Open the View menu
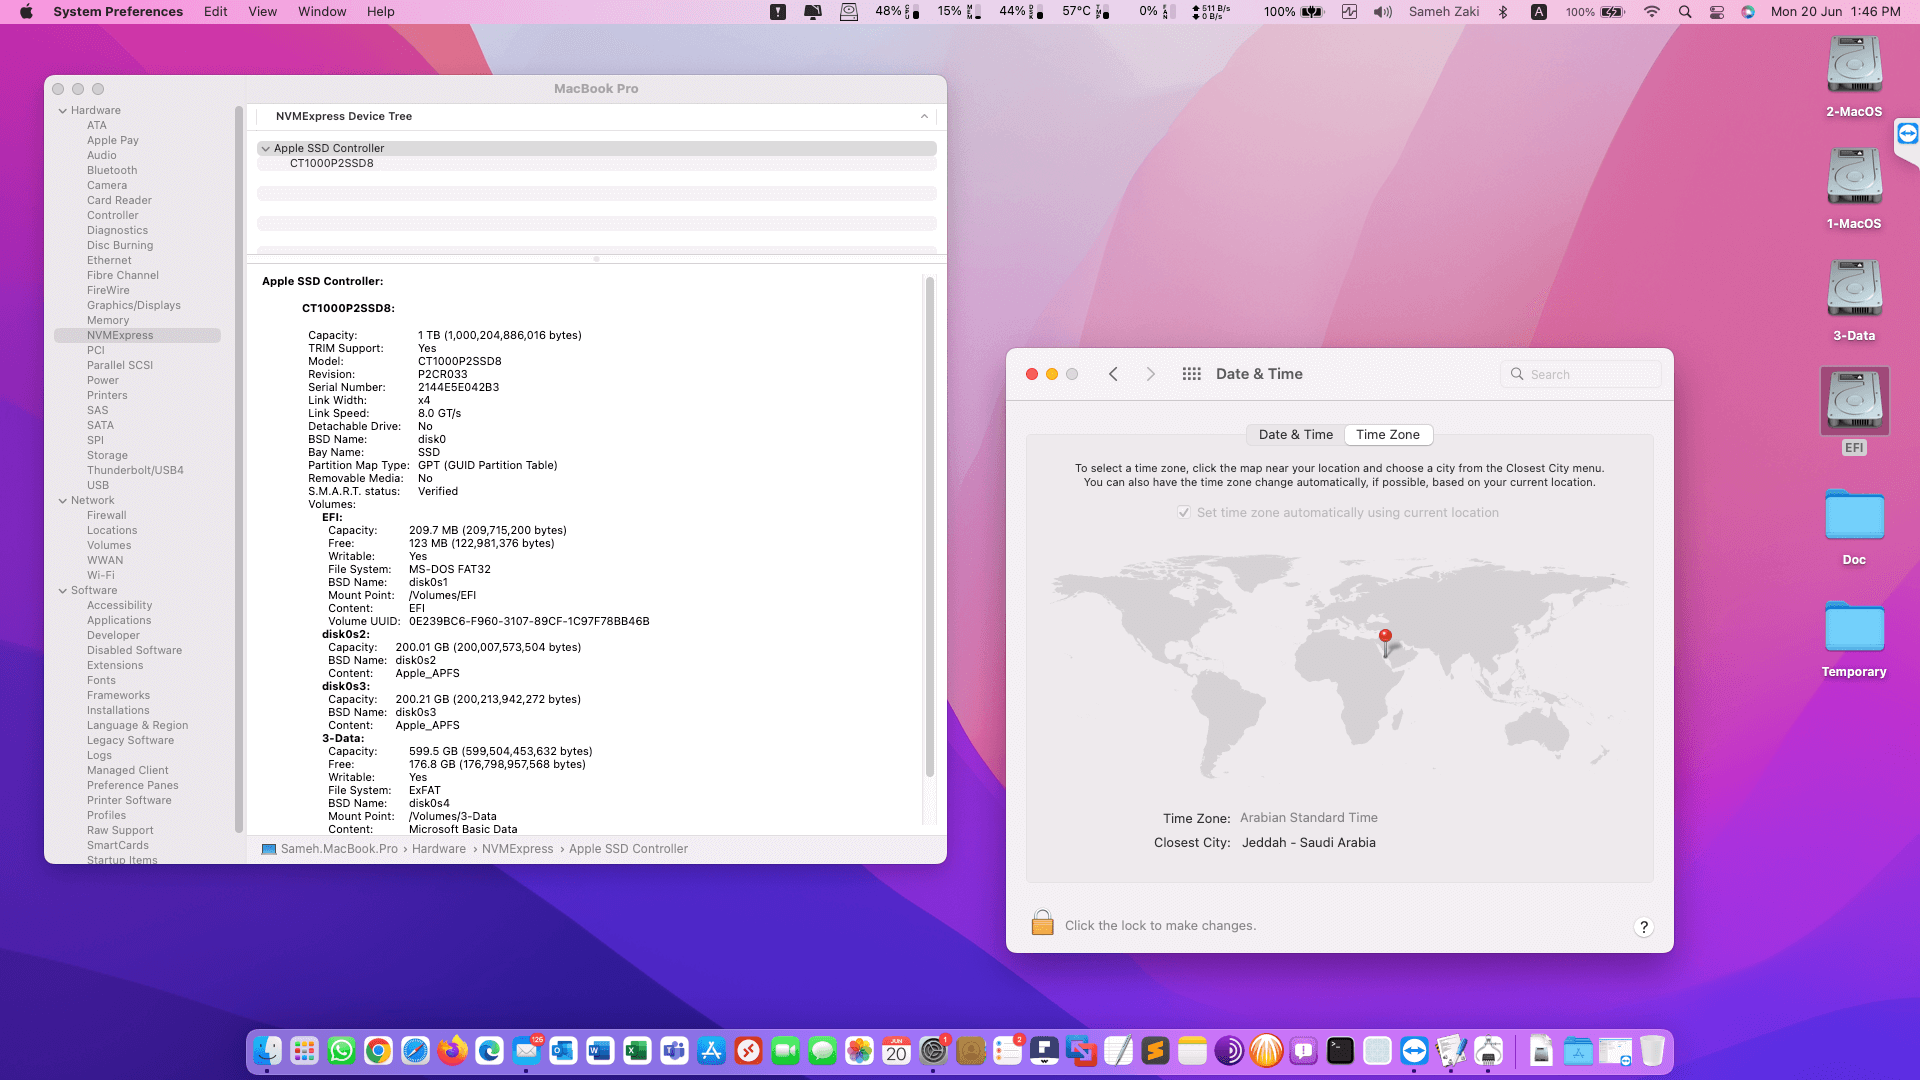The height and width of the screenshot is (1080, 1920). click(263, 12)
